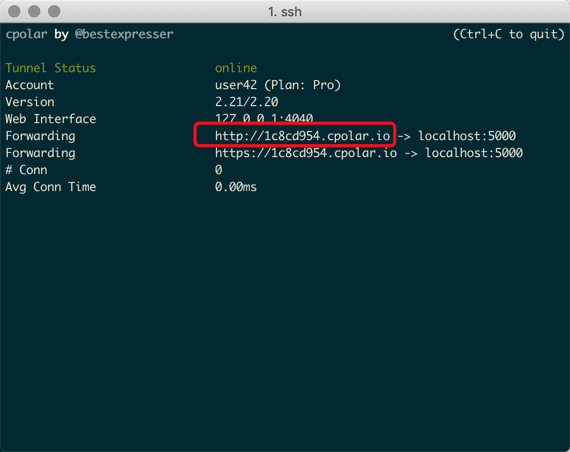This screenshot has height=452, width=570.
Task: Click the 'cpolar' name in header
Action: (26, 34)
